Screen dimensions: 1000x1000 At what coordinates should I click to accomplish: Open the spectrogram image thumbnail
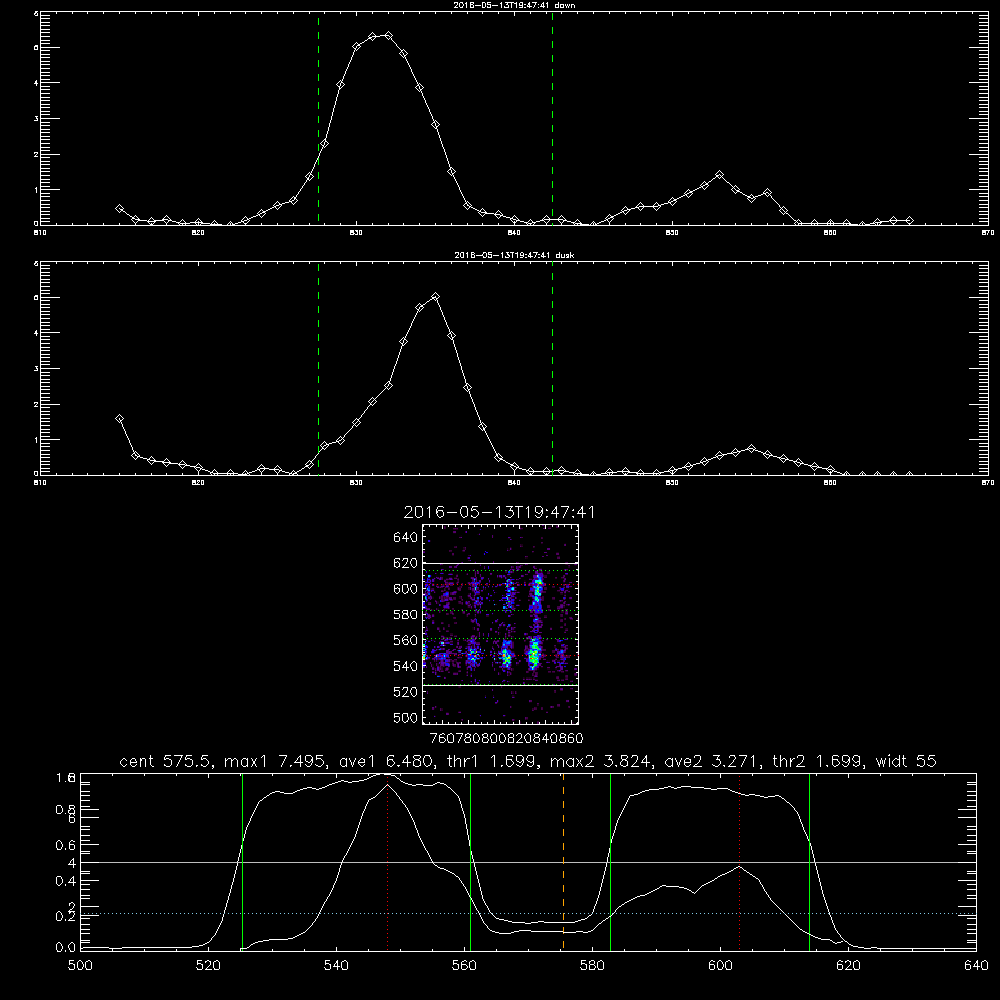pyautogui.click(x=501, y=624)
